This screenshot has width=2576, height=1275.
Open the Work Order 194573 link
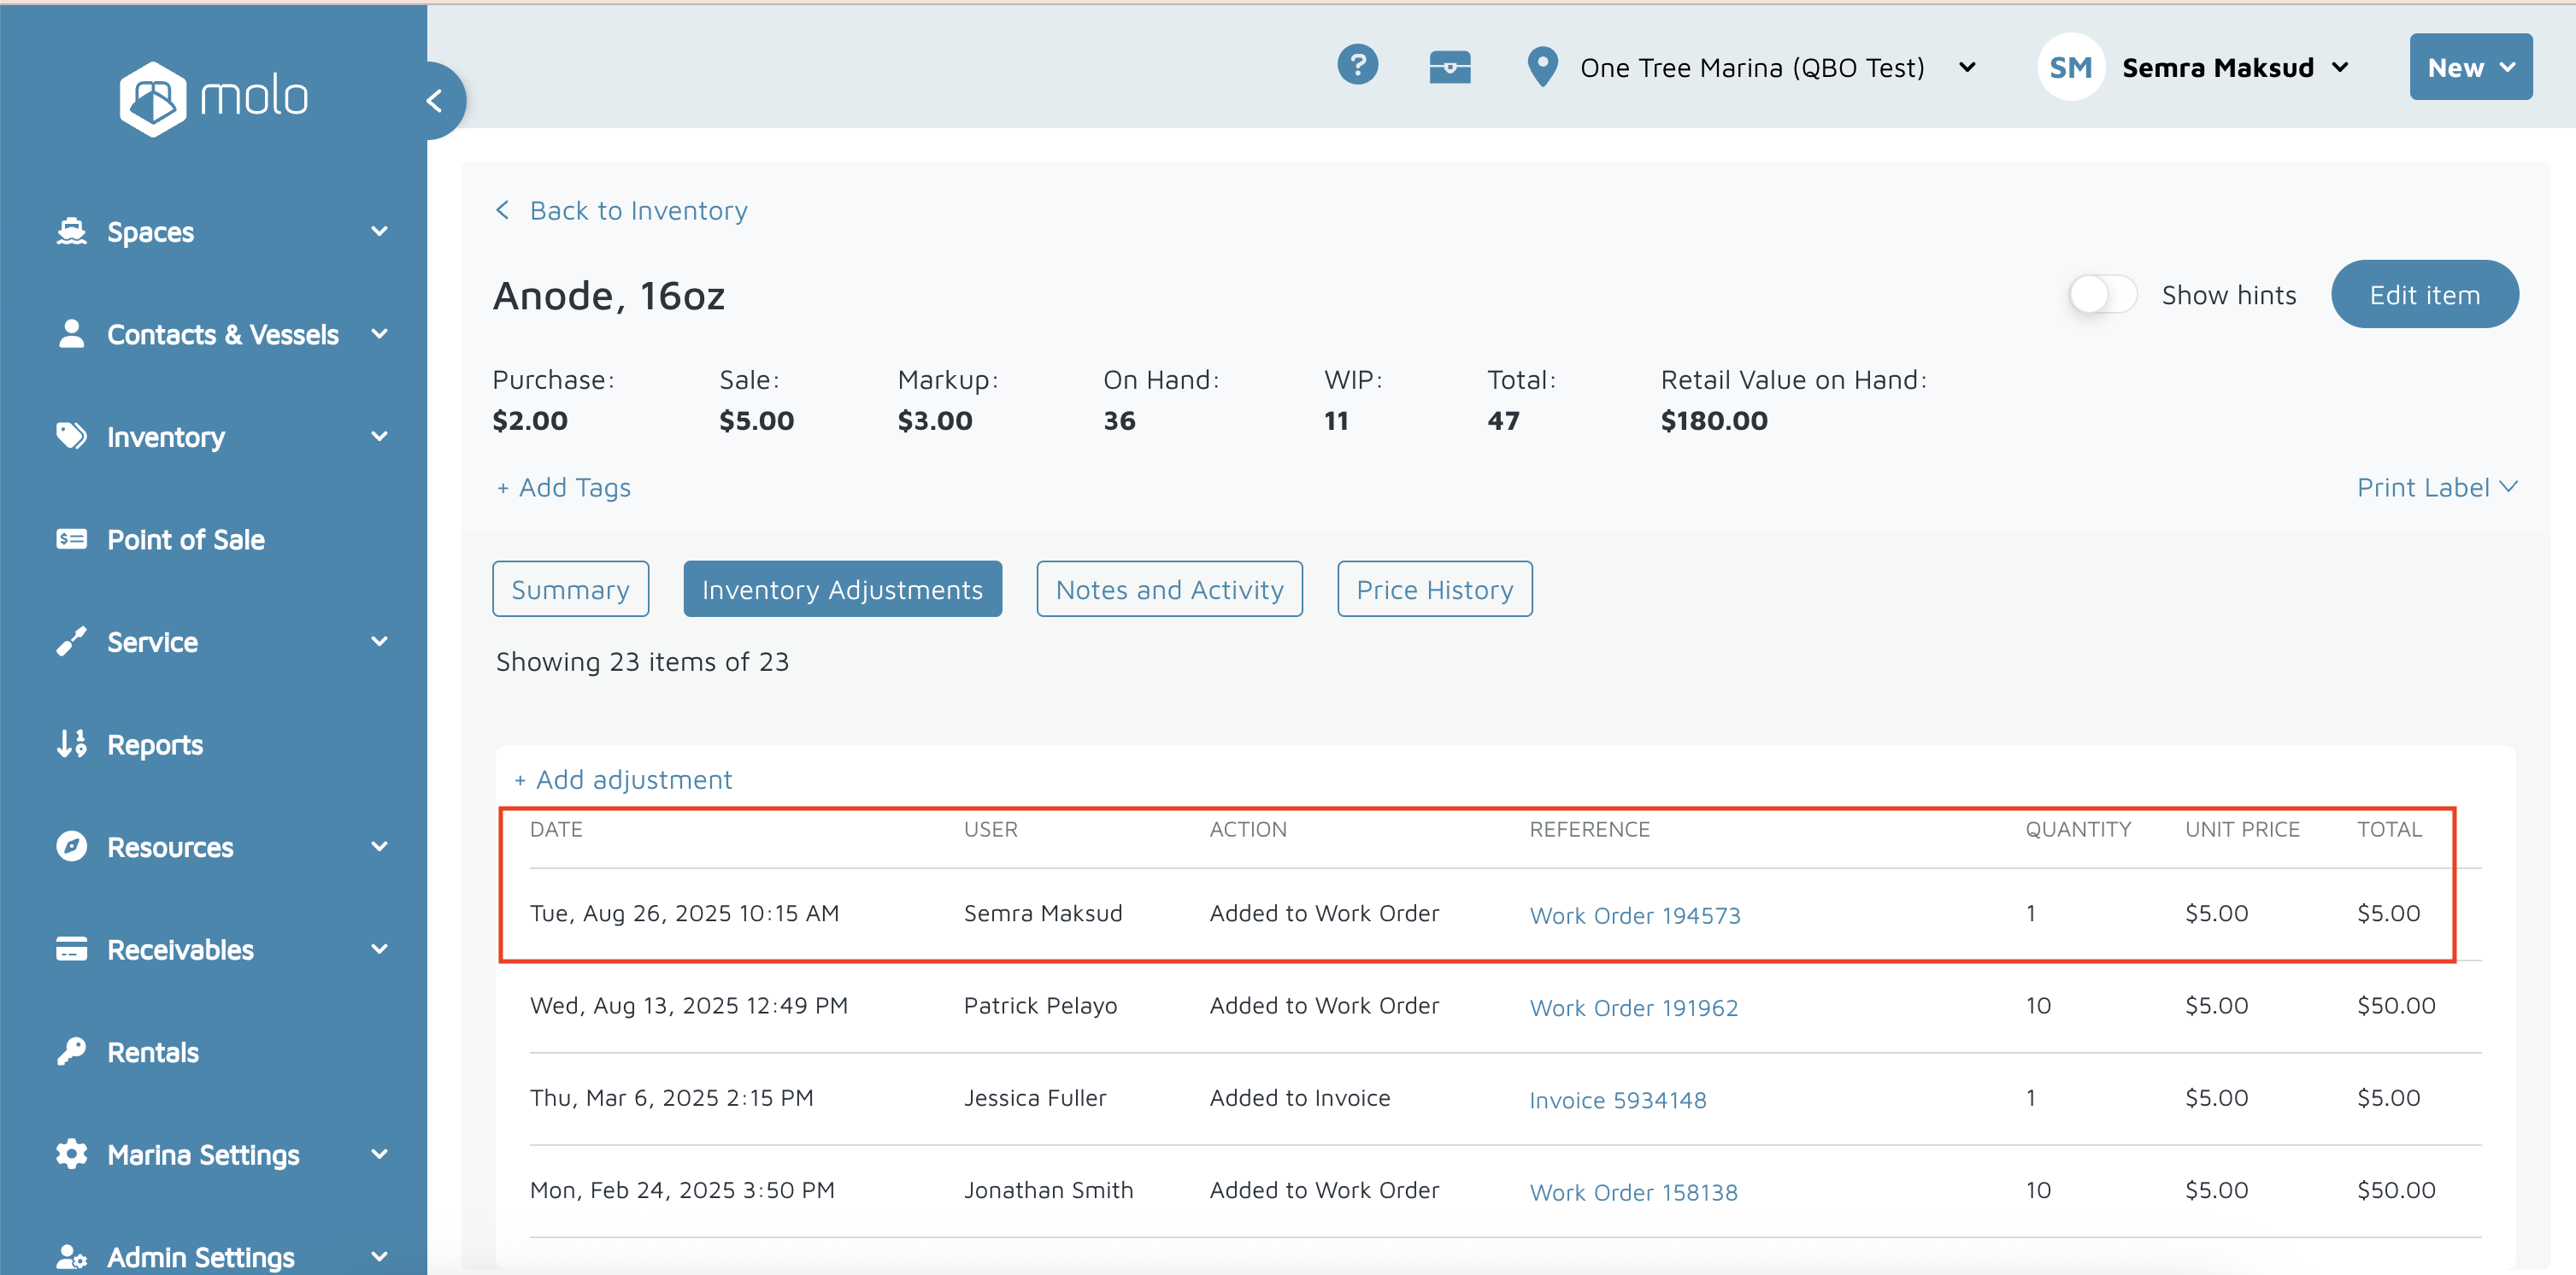click(1634, 915)
